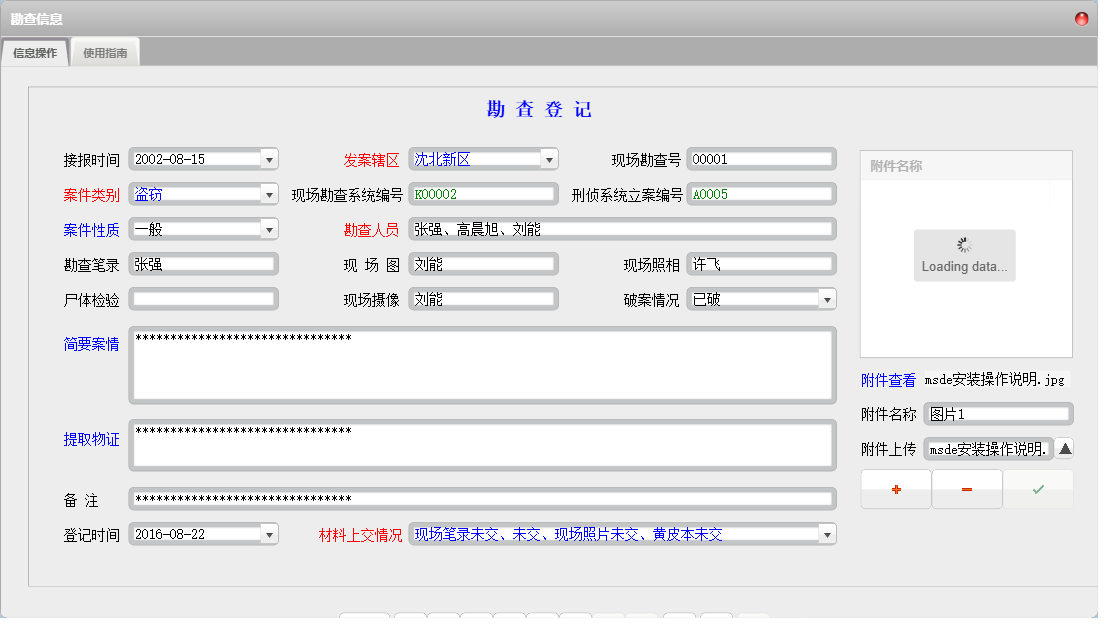
Task: Open the 破案情况 dropdown showing 已破
Action: [x=828, y=298]
